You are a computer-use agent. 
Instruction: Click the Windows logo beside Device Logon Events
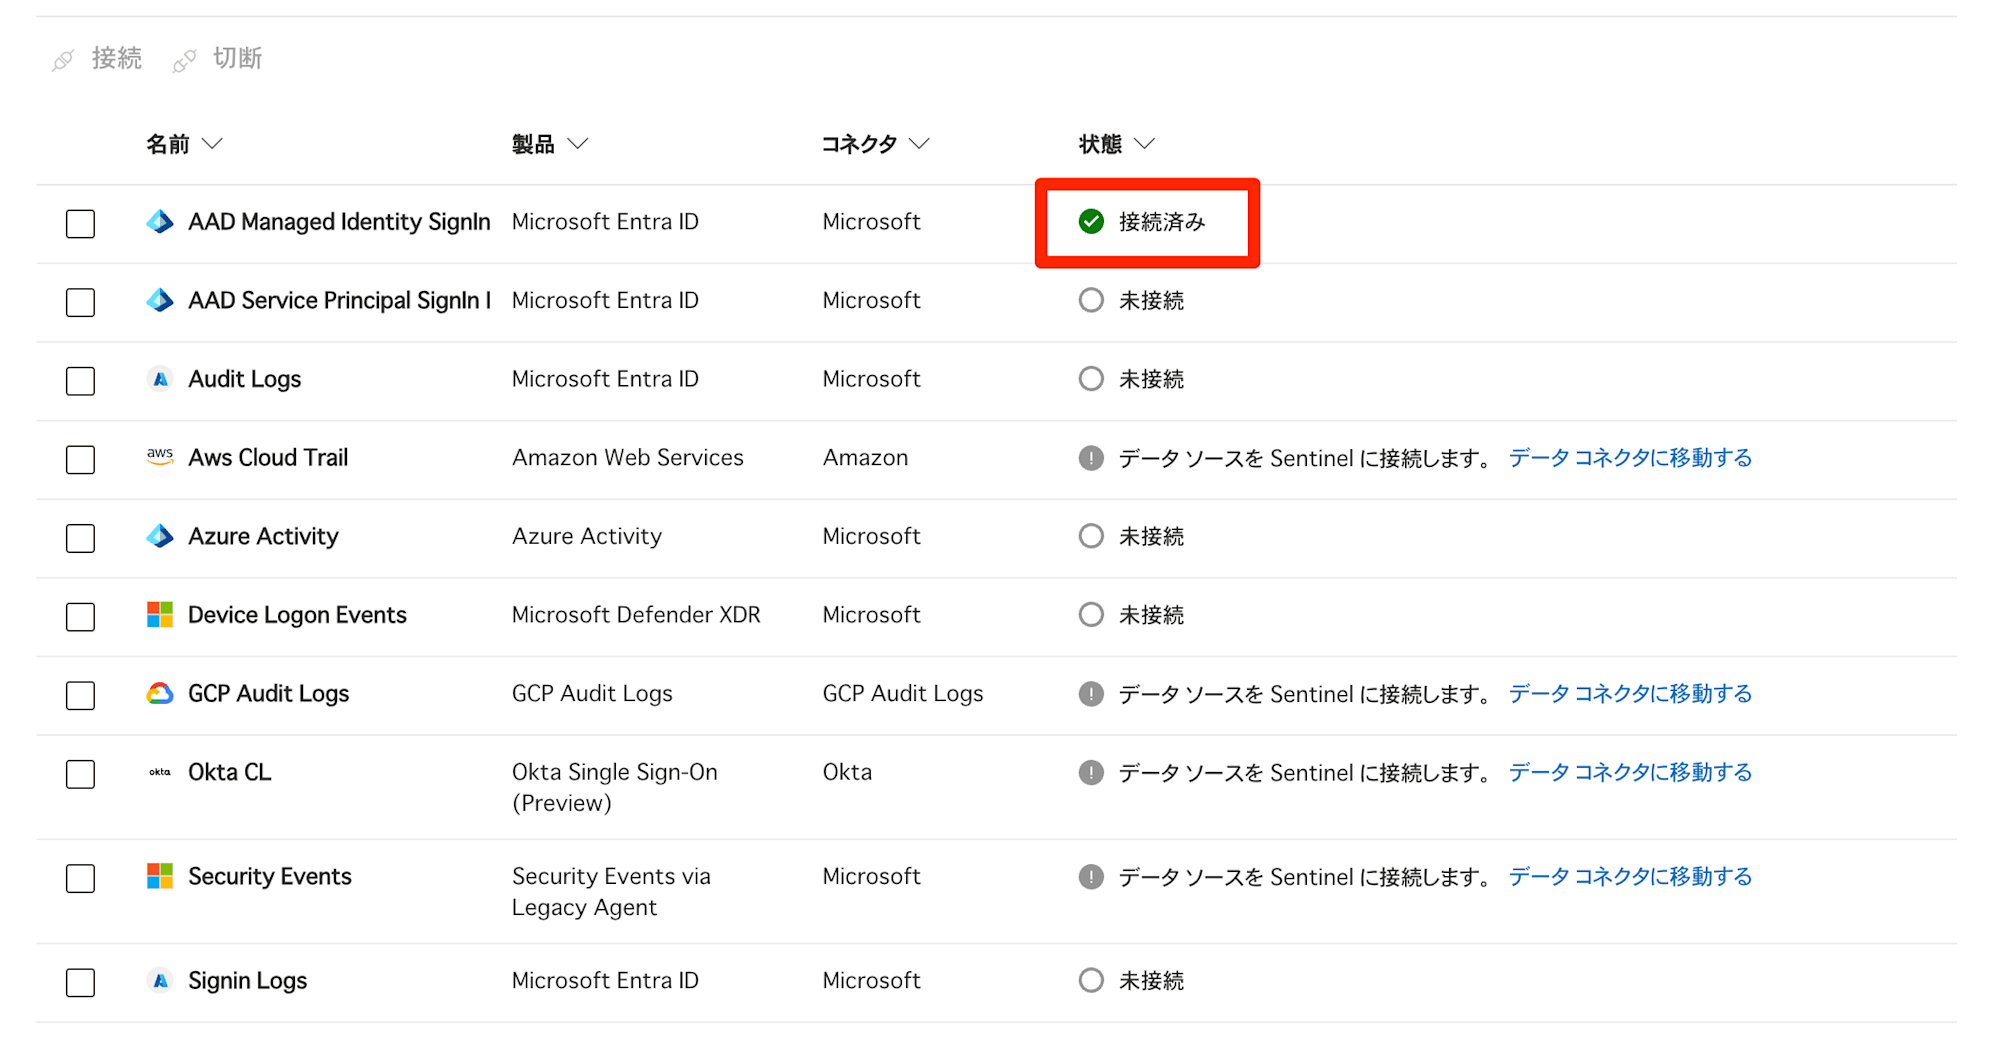pos(160,615)
